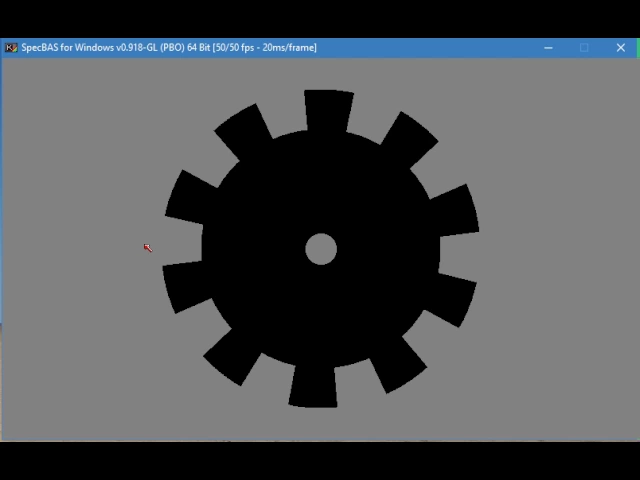
Task: Close the SpecBAS window
Action: (620, 48)
